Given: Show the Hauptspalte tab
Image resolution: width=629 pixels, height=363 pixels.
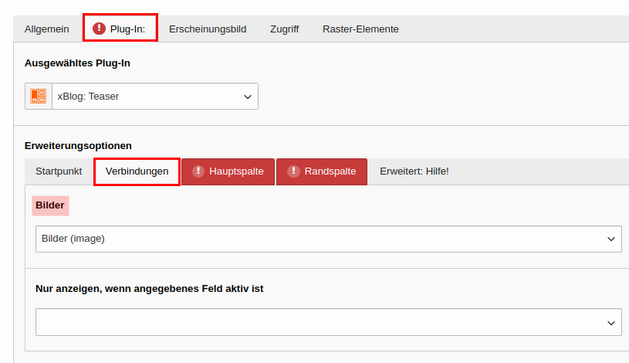Looking at the screenshot, I should point(228,172).
